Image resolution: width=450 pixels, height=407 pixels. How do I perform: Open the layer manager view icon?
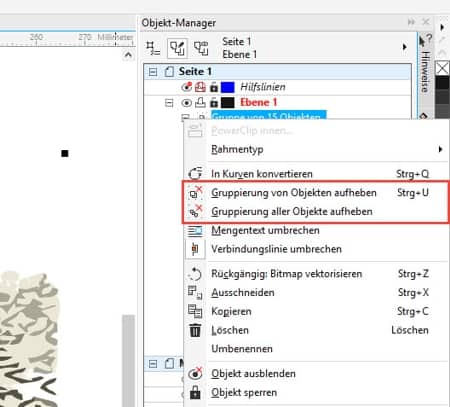coord(201,48)
